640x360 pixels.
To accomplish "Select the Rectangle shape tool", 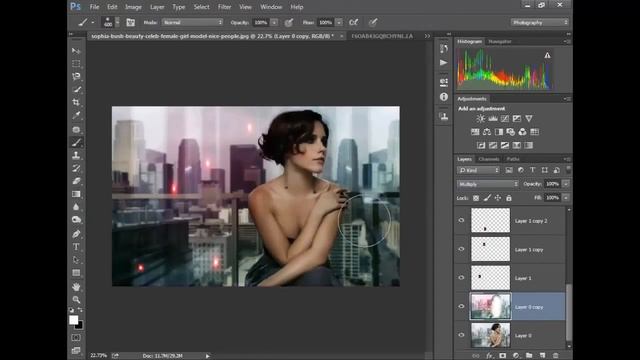I will pyautogui.click(x=76, y=272).
